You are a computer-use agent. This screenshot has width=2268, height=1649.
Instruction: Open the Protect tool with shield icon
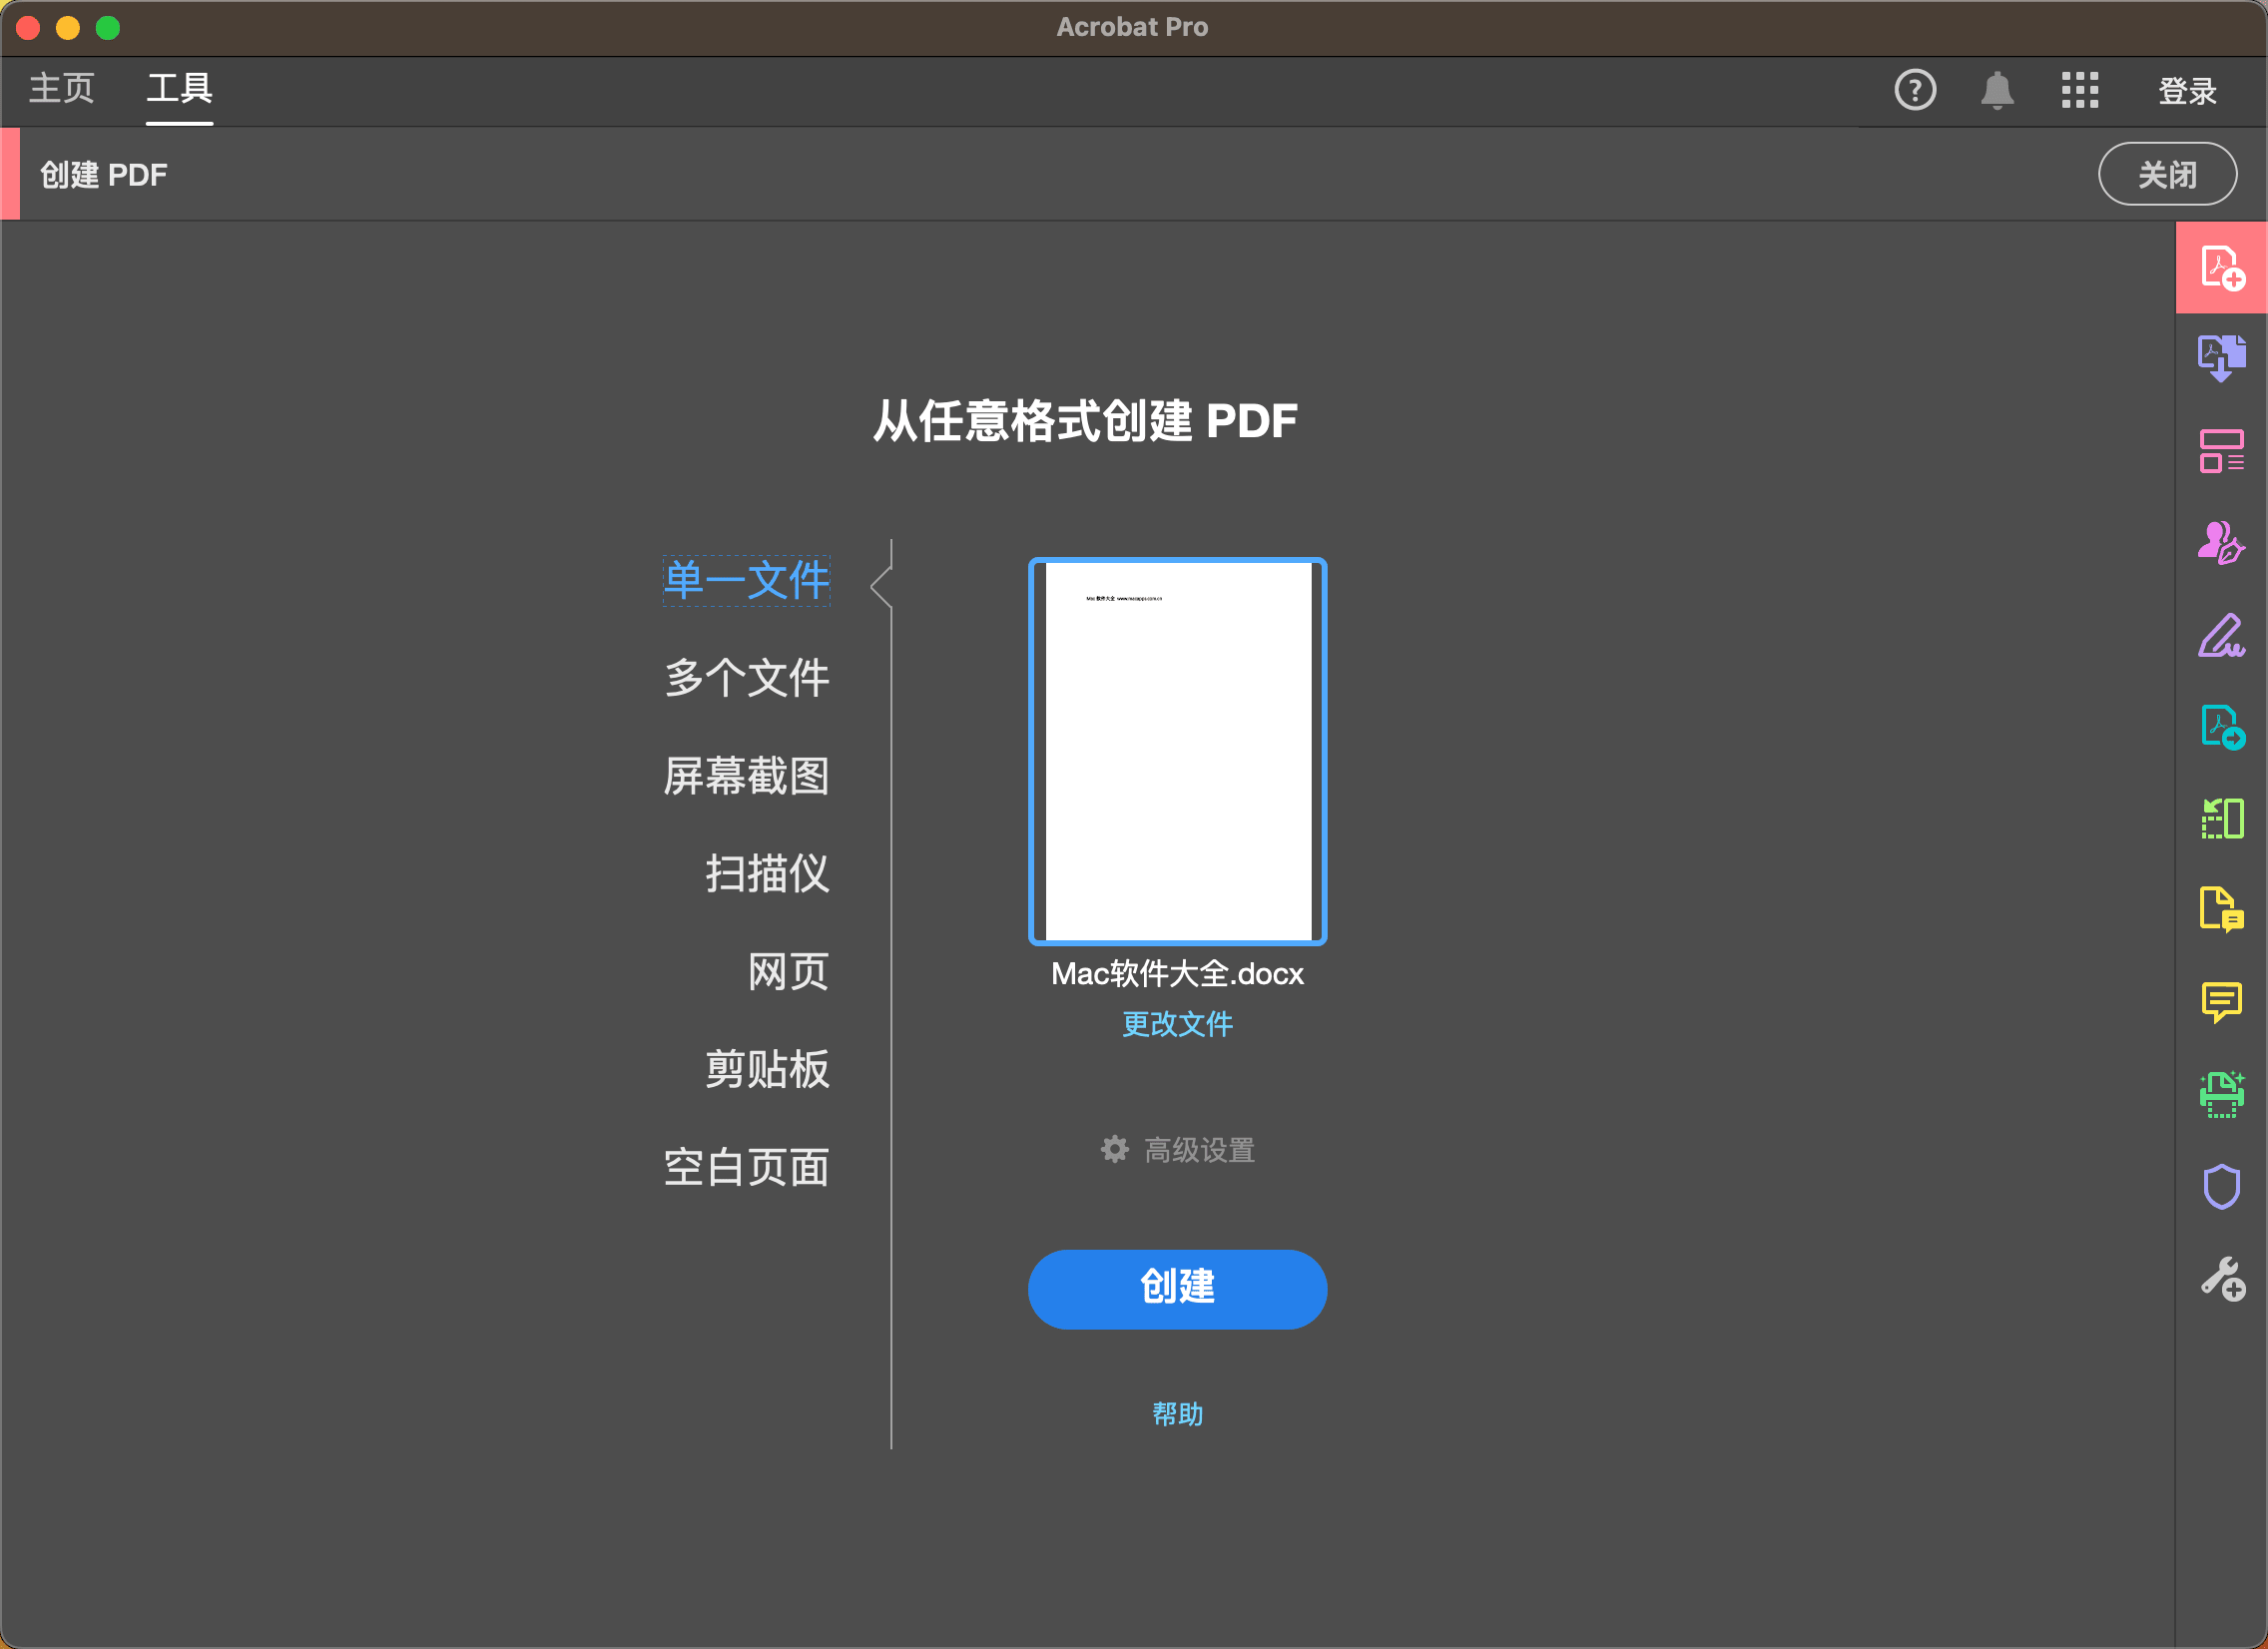click(2222, 1185)
